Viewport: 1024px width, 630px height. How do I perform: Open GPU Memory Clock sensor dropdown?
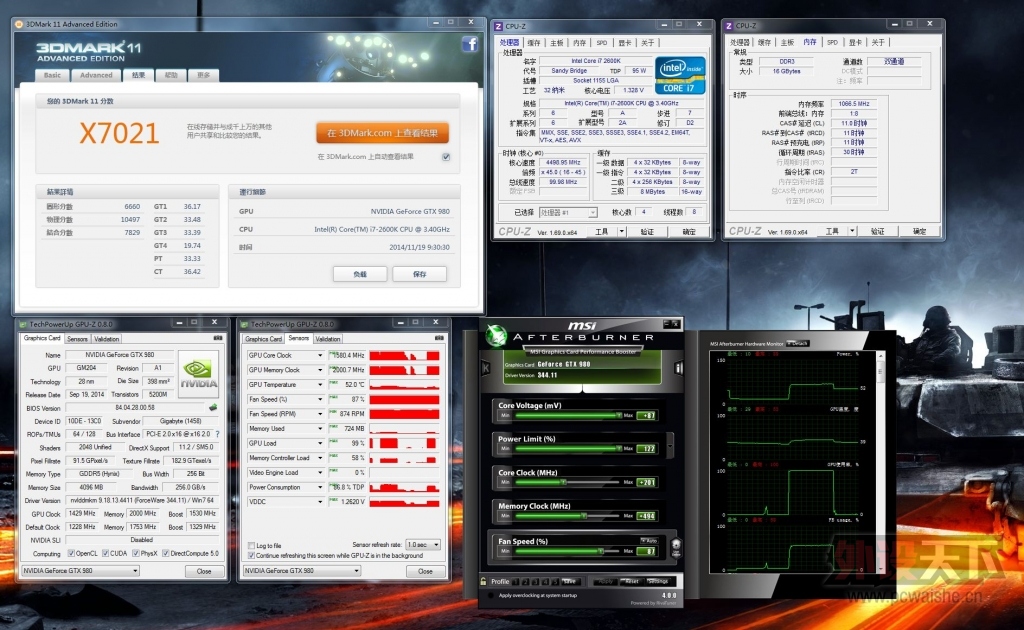point(320,370)
